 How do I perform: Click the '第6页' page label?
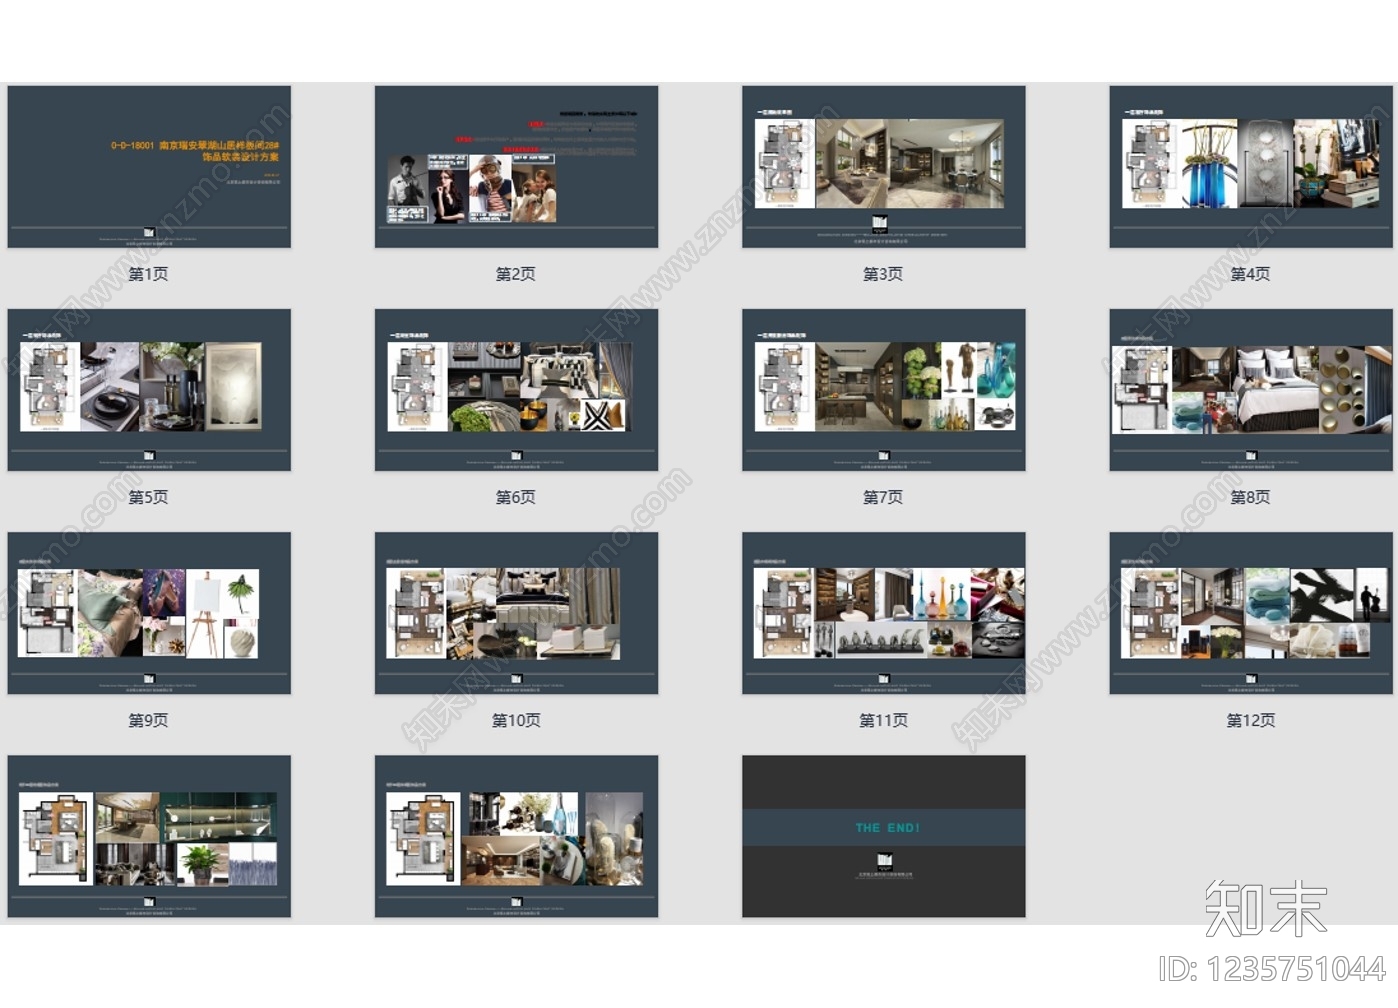pyautogui.click(x=516, y=497)
